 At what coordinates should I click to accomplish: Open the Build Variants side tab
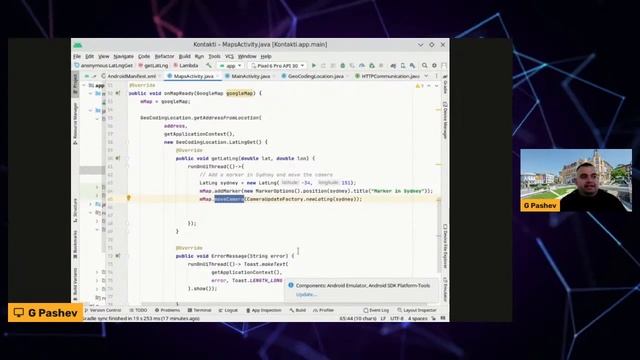(x=75, y=284)
